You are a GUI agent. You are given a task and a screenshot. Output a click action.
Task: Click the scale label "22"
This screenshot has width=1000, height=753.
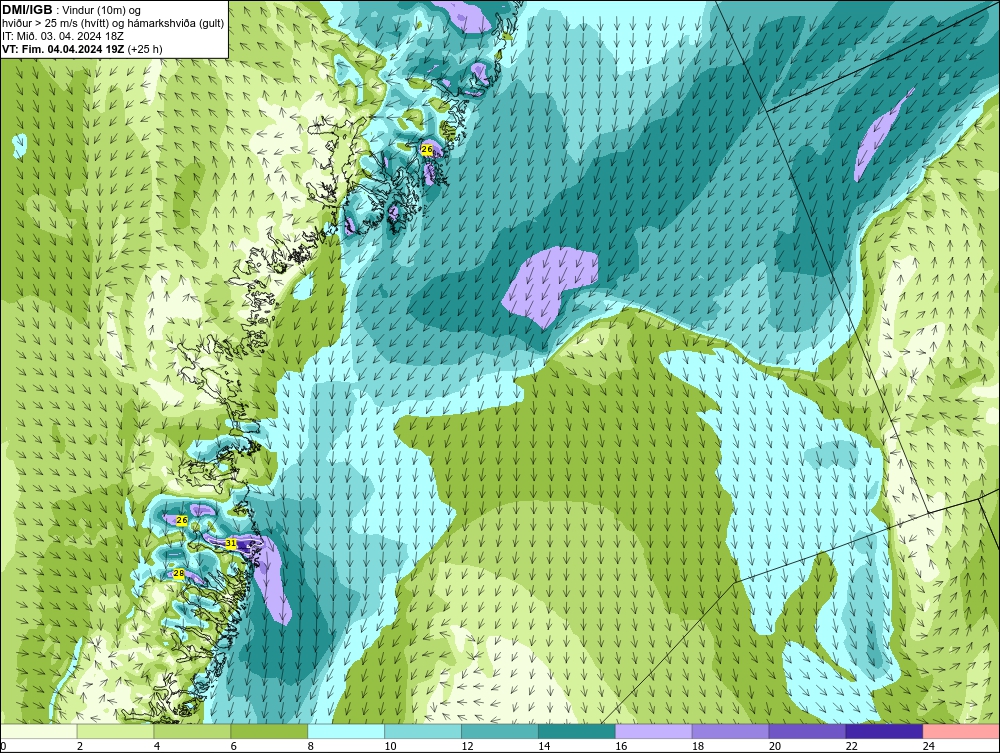pos(852,746)
